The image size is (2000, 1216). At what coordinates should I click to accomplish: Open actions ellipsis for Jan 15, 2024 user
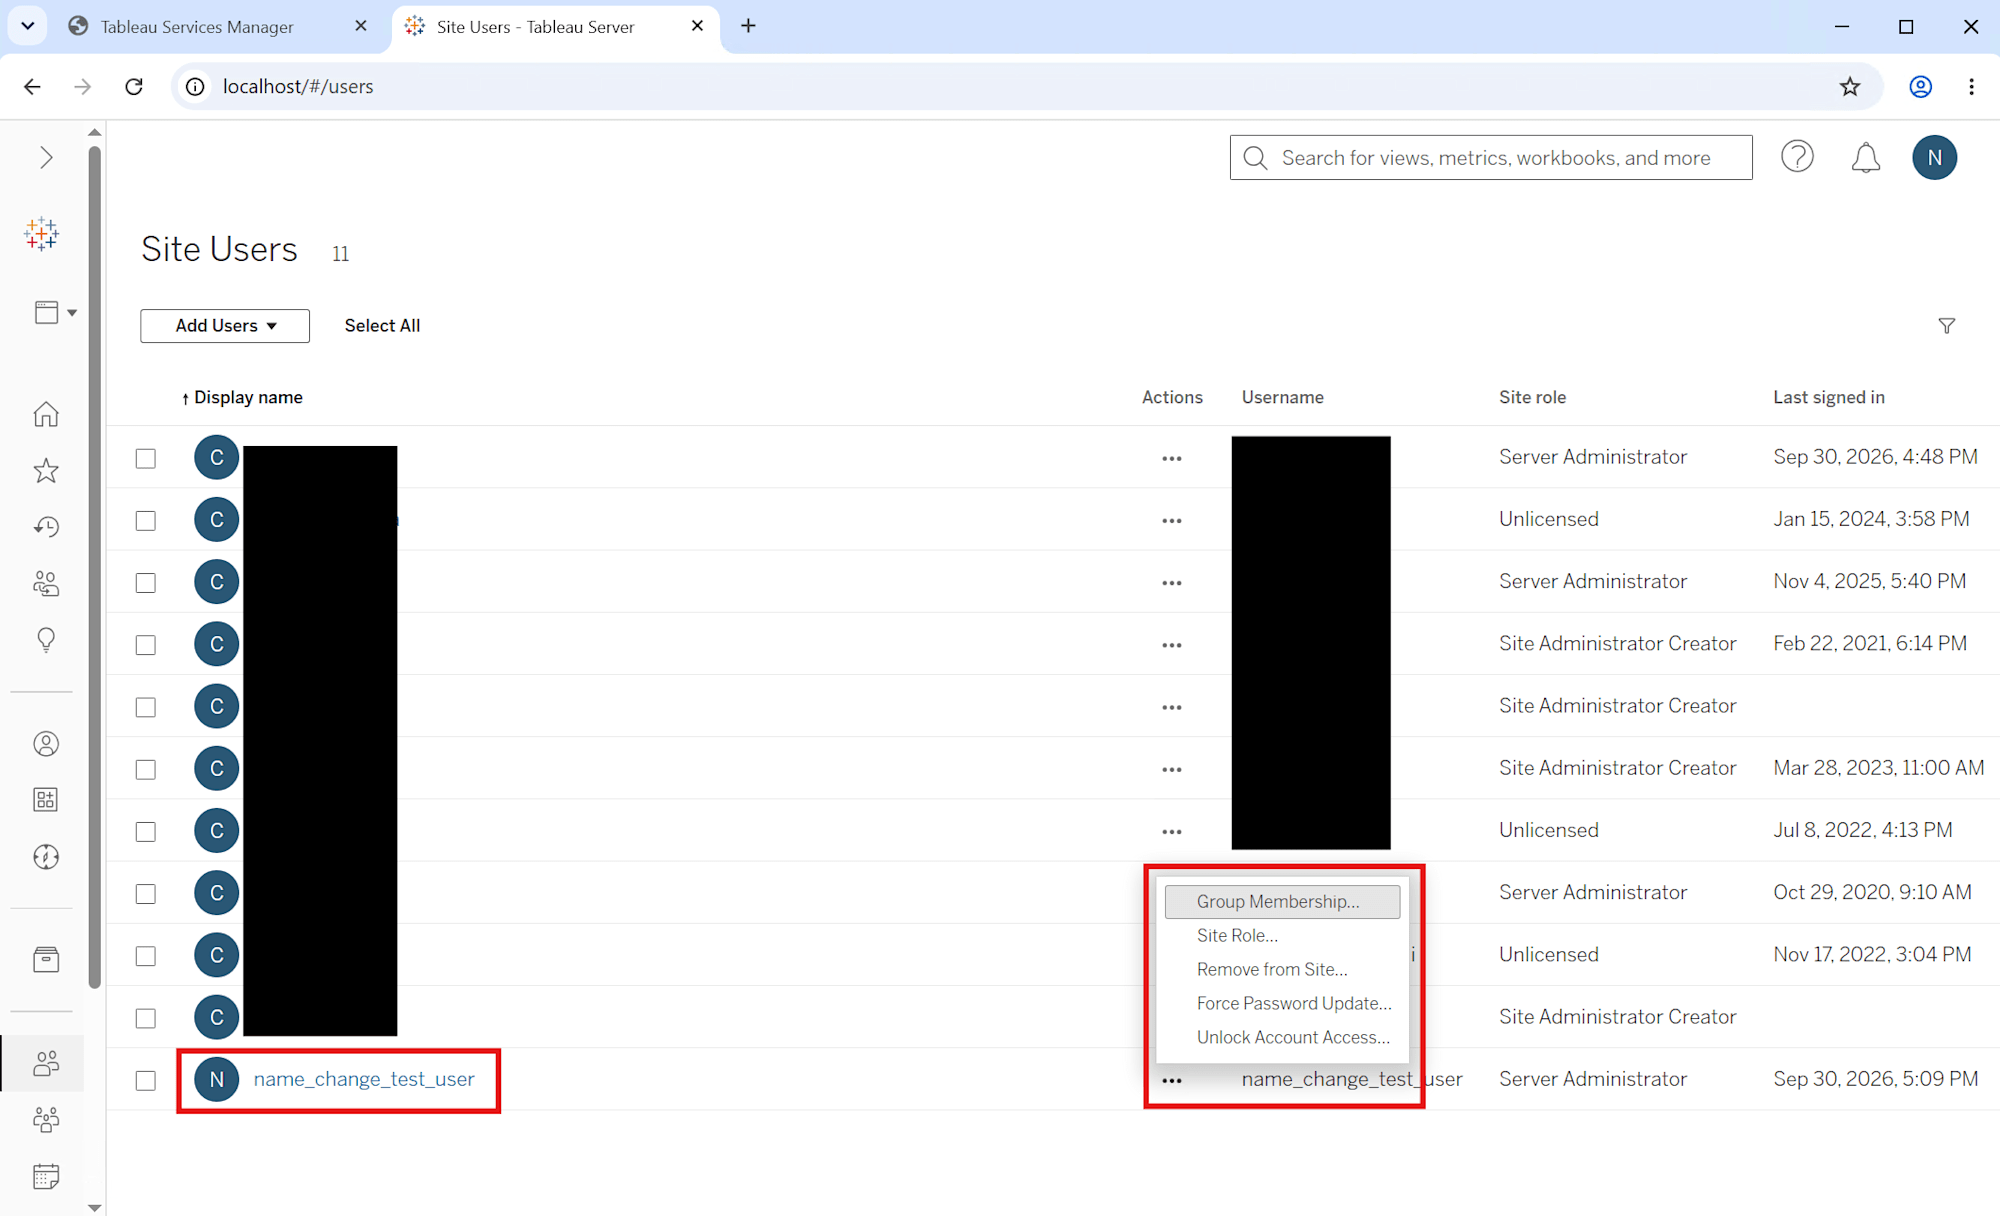coord(1172,521)
